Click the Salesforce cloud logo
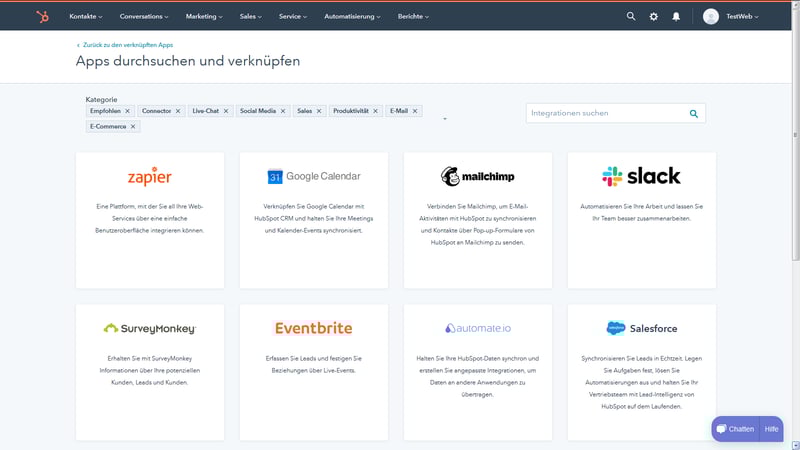This screenshot has height=450, width=800. [615, 328]
